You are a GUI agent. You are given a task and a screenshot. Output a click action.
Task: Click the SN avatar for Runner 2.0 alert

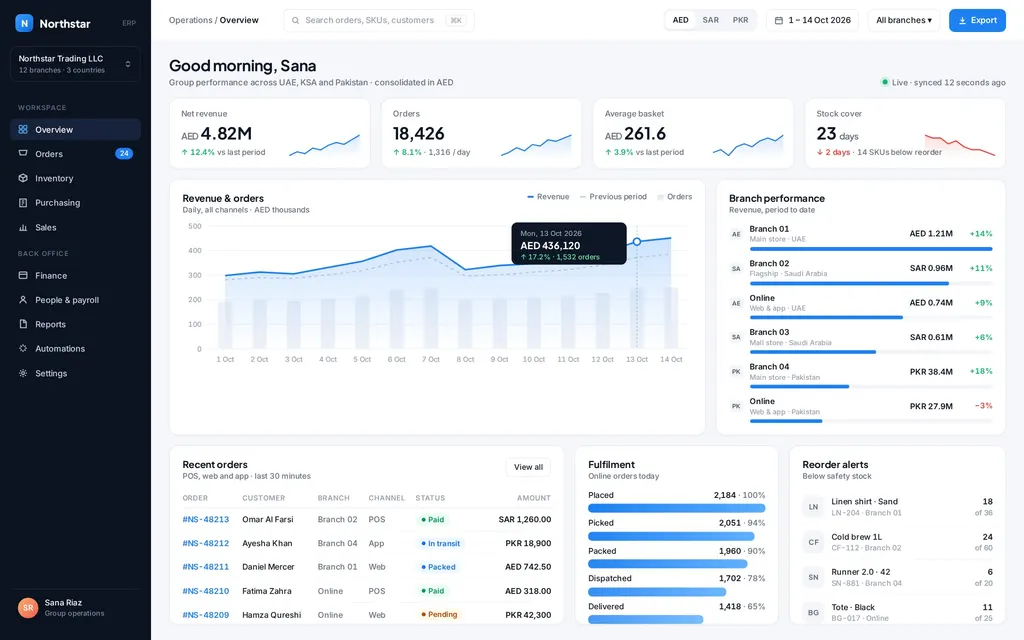coord(813,577)
